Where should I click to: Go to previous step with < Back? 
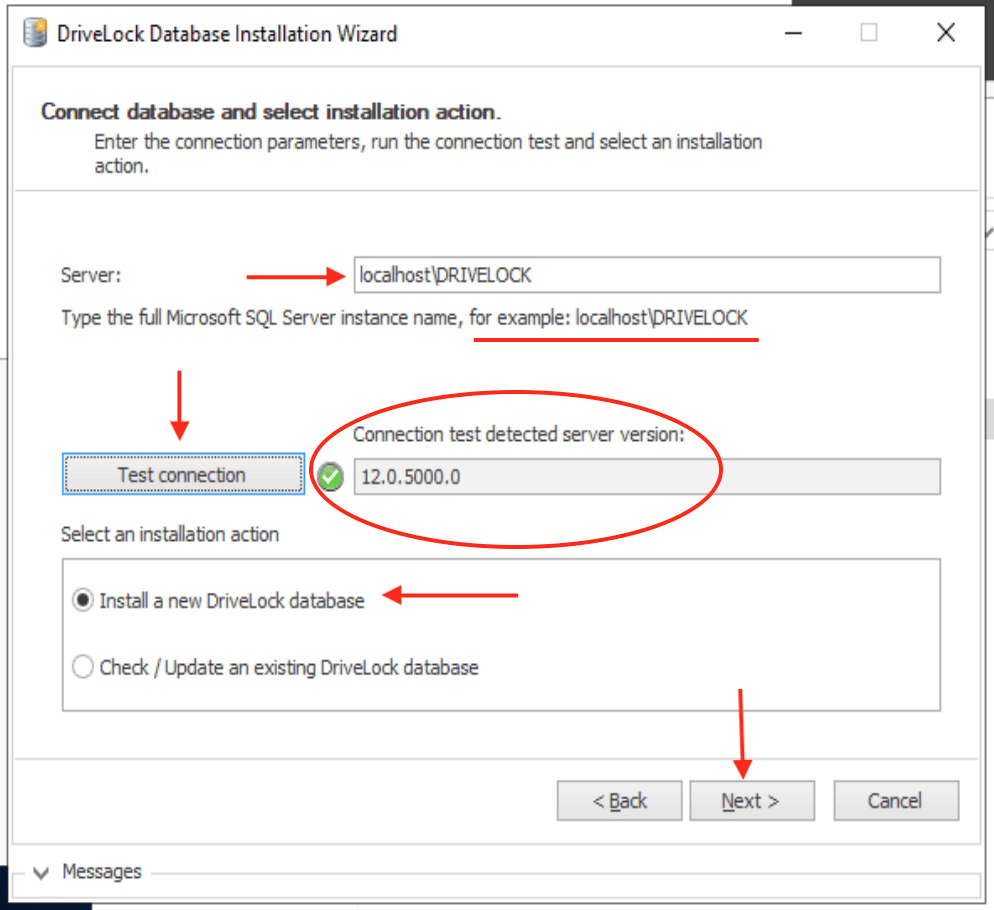[619, 801]
